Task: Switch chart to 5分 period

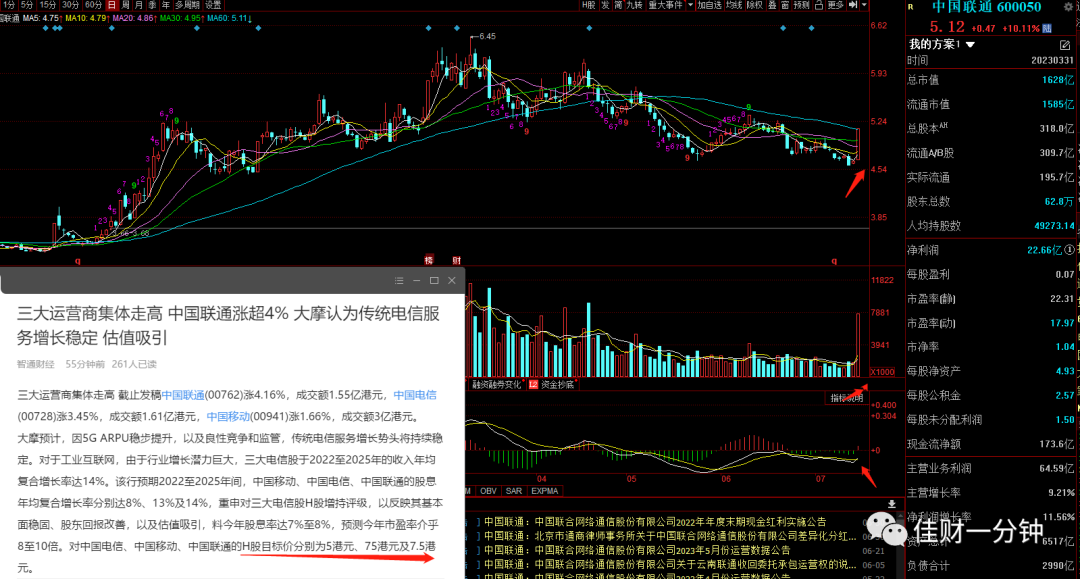Action: coord(26,5)
